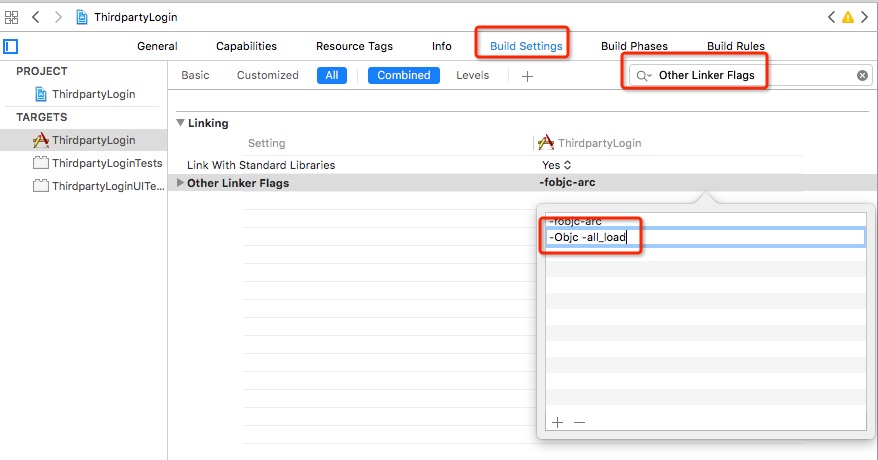The height and width of the screenshot is (460, 878).
Task: Remove a flag with the popup minus button
Action: [580, 423]
